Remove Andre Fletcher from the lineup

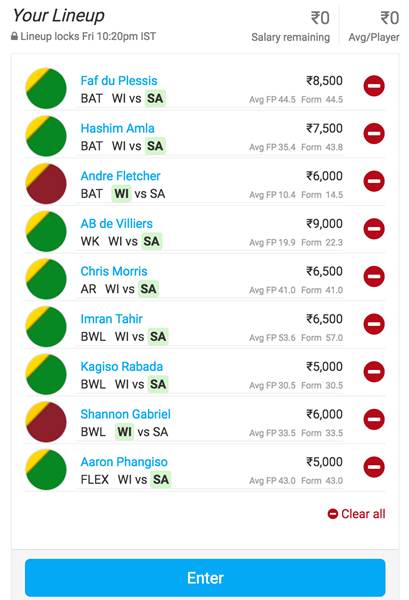374,181
